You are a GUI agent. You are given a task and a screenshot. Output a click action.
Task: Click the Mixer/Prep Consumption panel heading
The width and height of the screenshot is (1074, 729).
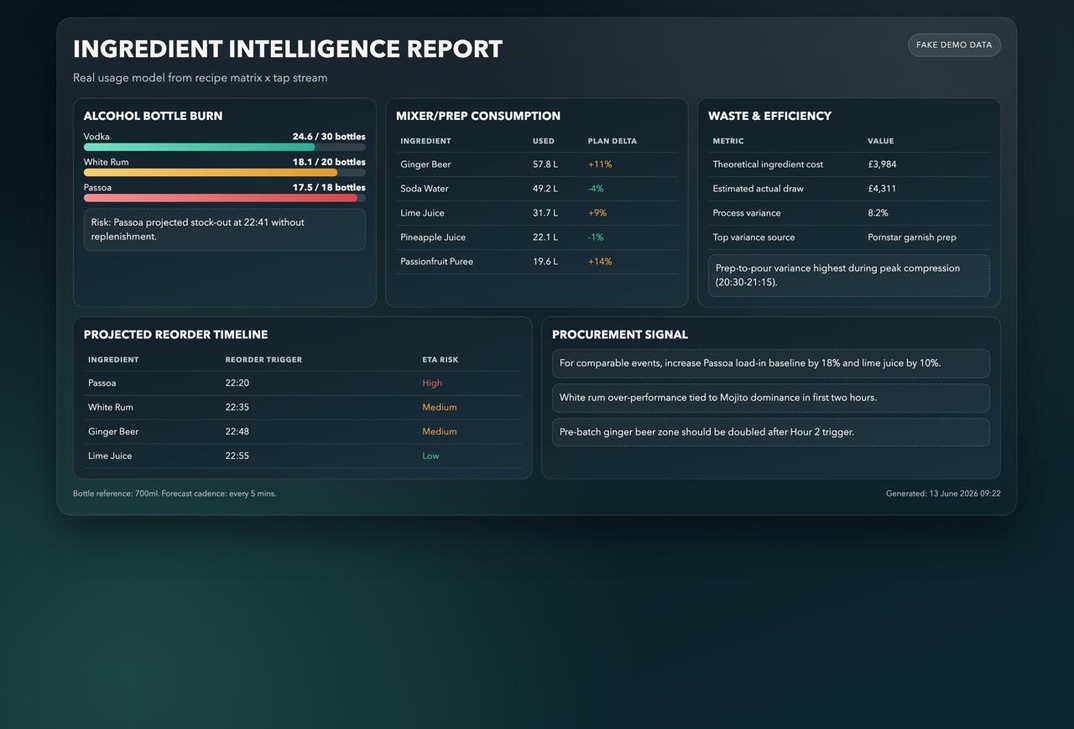tap(478, 116)
